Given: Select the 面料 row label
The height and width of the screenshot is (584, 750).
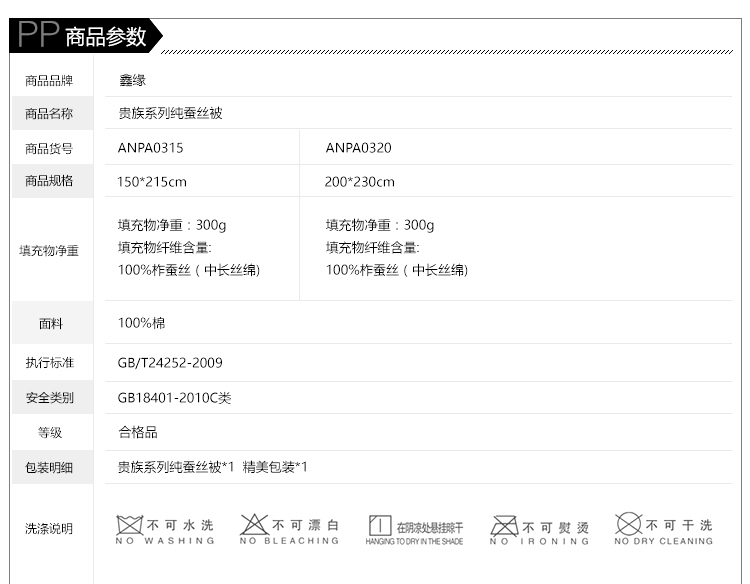Looking at the screenshot, I should tap(51, 324).
